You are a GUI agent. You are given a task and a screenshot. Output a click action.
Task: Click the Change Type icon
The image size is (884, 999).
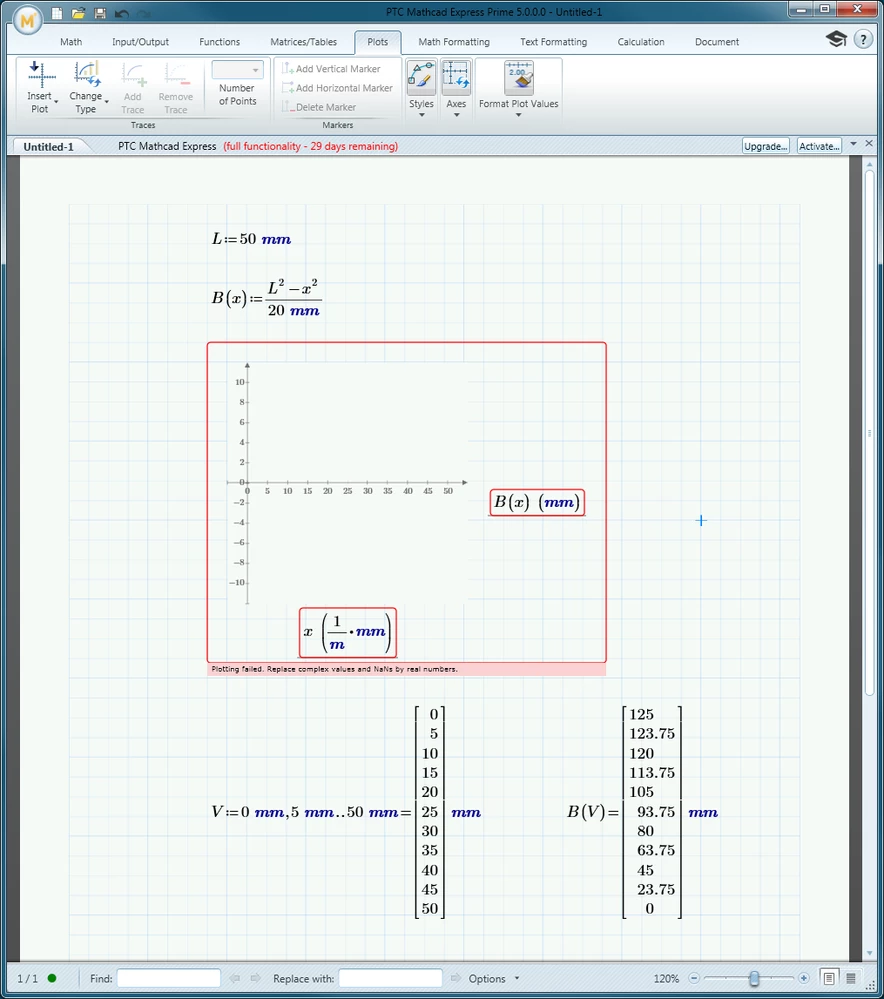pos(86,75)
